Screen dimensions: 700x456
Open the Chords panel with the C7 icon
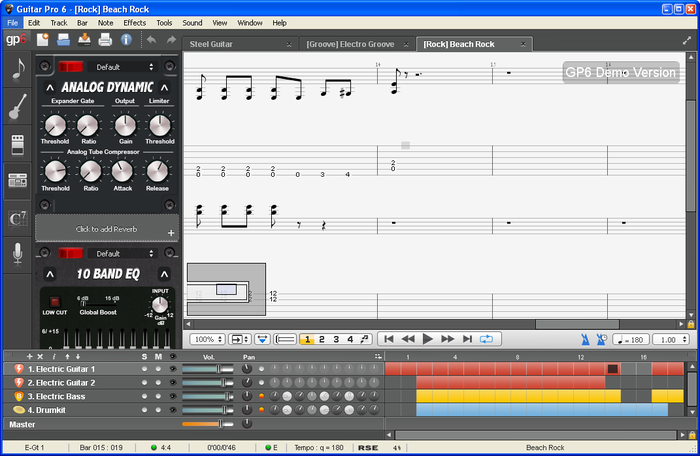pos(17,218)
